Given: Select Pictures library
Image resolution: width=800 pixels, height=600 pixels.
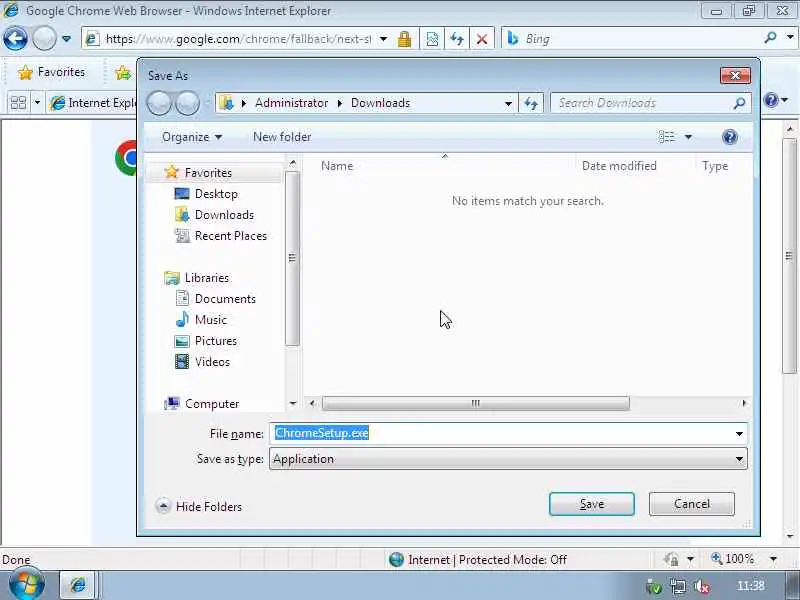Looking at the screenshot, I should [x=216, y=341].
